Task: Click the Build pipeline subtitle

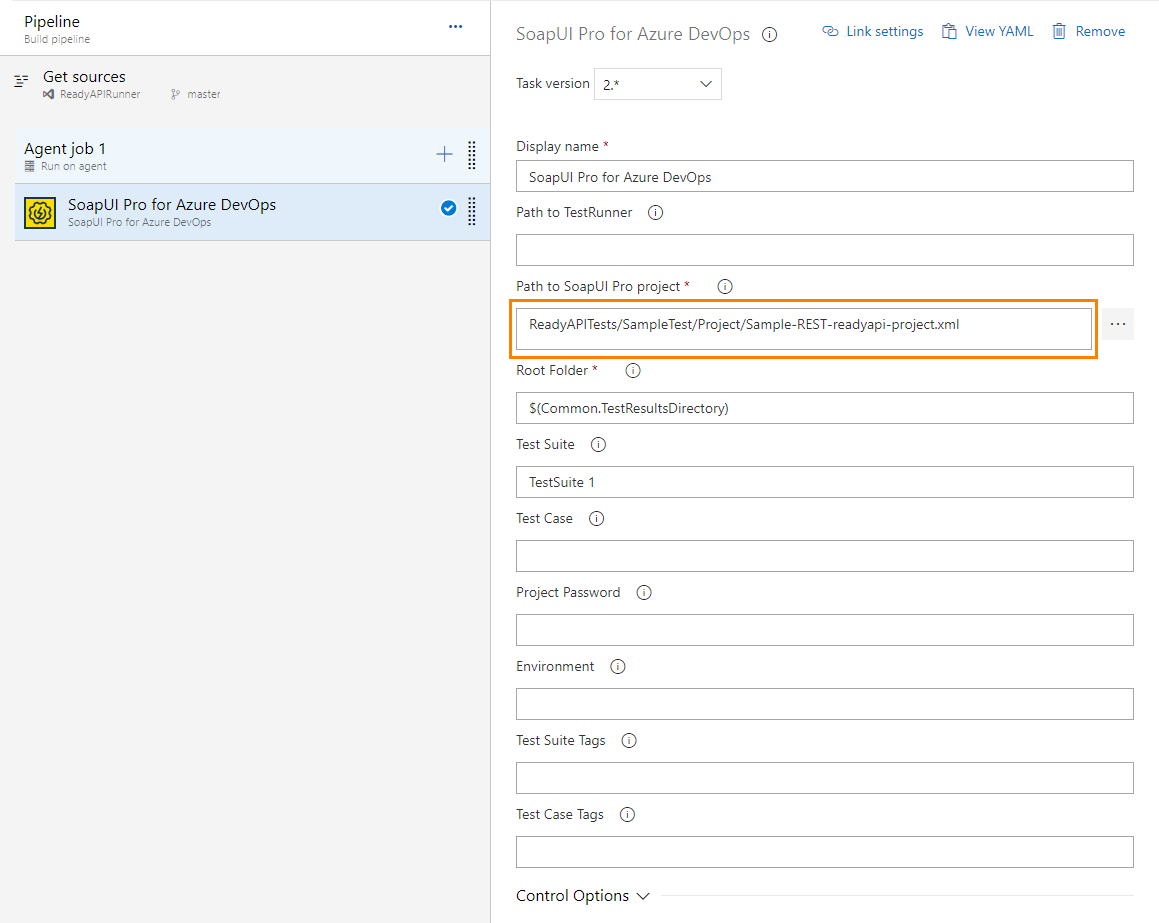Action: [57, 39]
